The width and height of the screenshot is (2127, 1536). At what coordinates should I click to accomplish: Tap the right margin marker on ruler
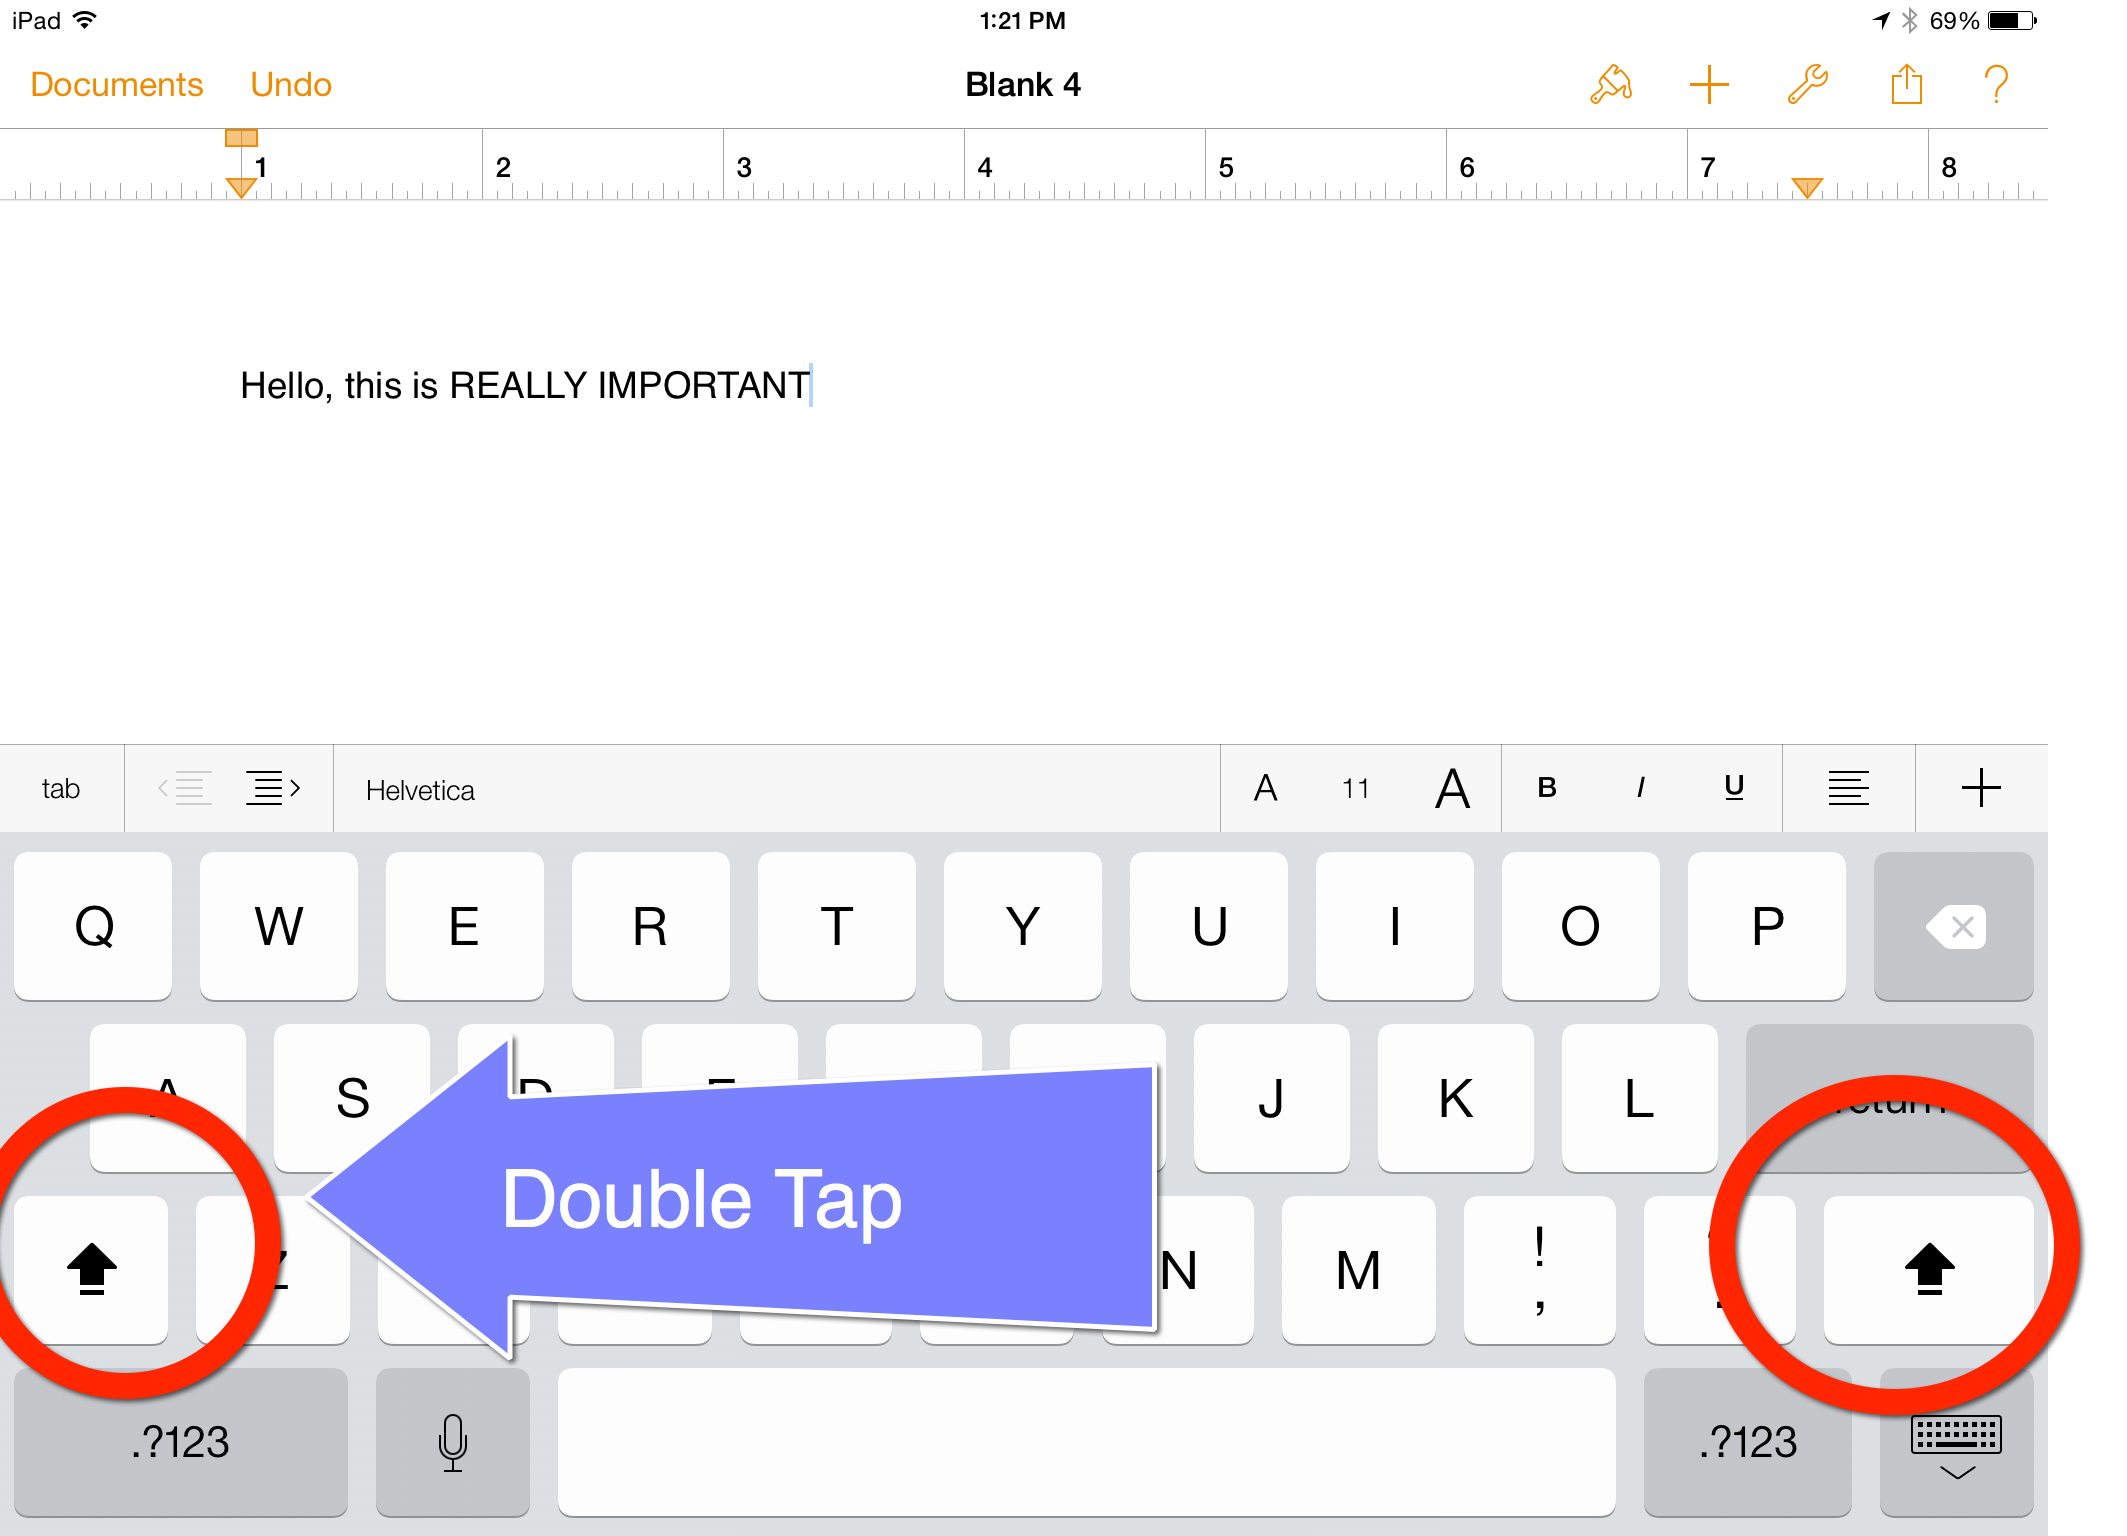click(1806, 187)
